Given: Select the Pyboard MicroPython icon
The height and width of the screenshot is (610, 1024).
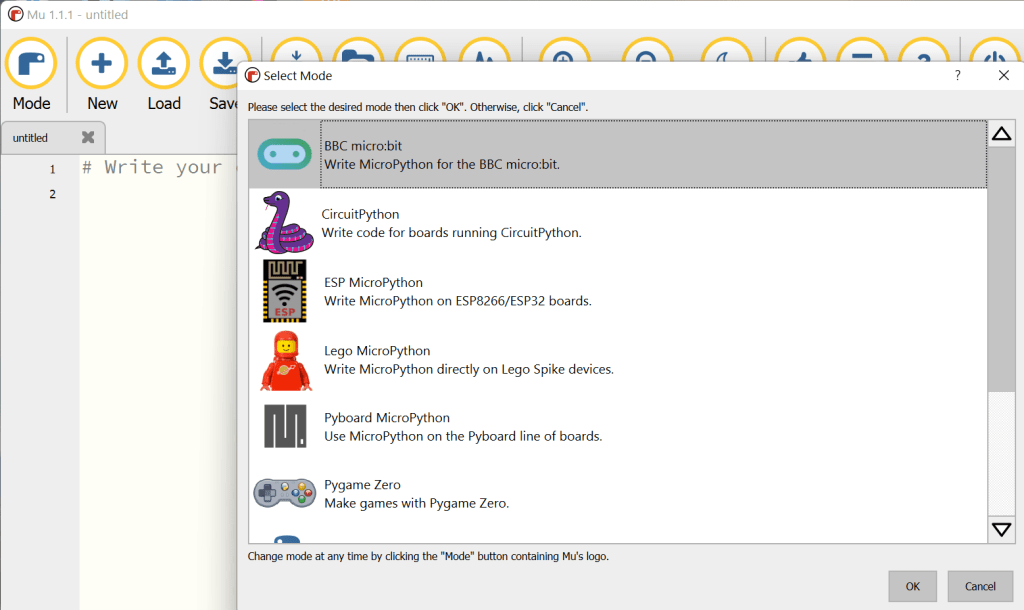Looking at the screenshot, I should 285,427.
